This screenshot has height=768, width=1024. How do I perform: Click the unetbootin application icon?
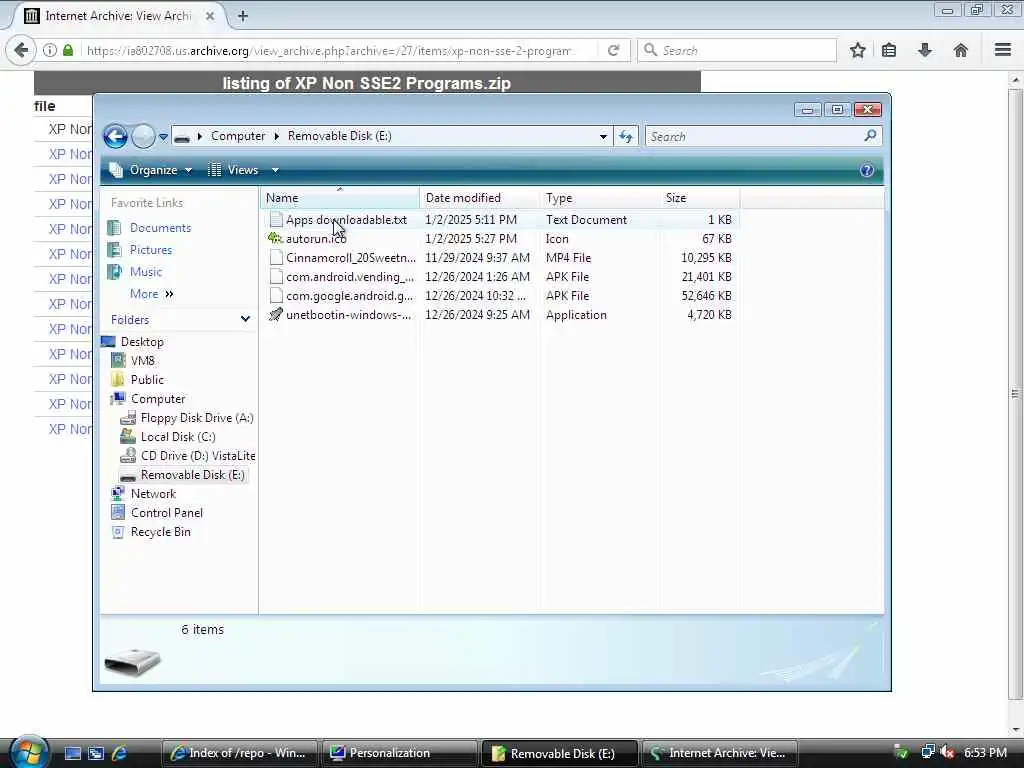tap(276, 315)
